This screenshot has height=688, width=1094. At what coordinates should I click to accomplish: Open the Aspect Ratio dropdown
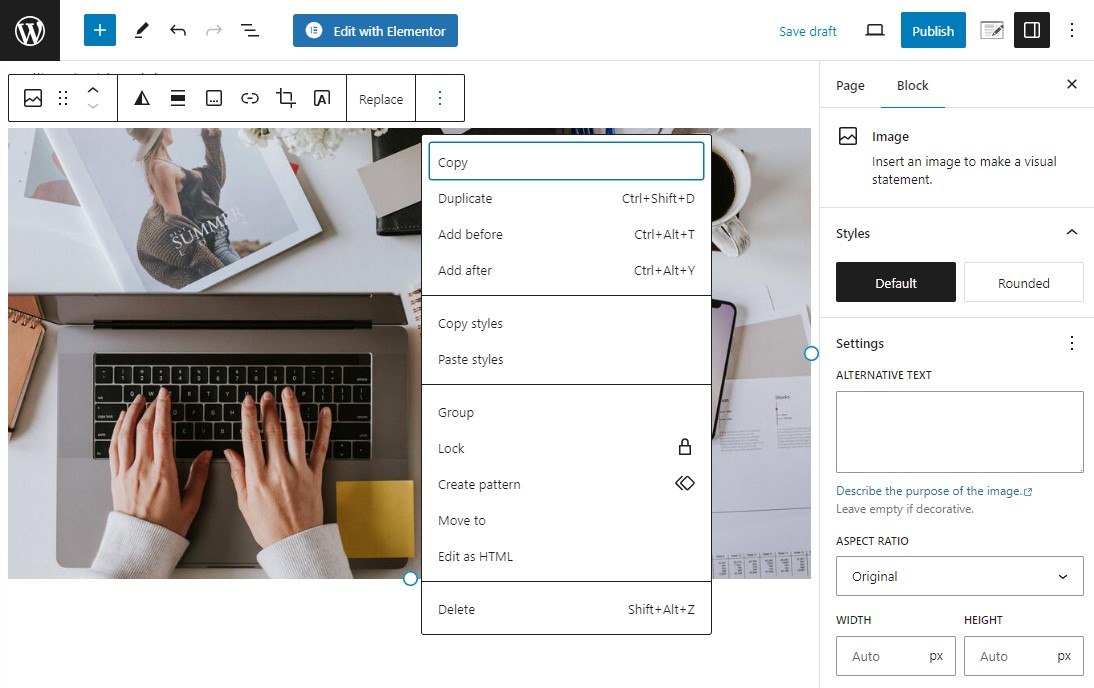point(959,576)
